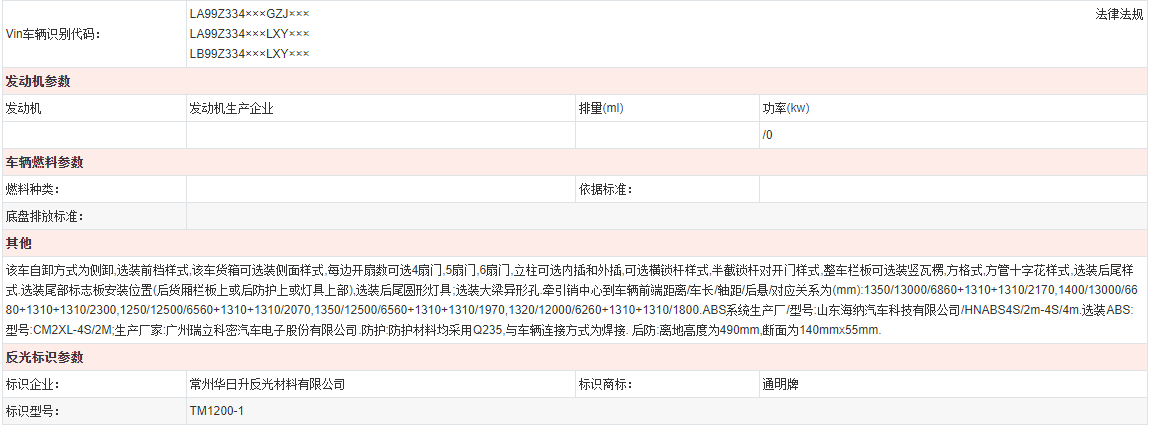Click the 反光标识参数 section header
The image size is (1151, 425).
coord(45,357)
